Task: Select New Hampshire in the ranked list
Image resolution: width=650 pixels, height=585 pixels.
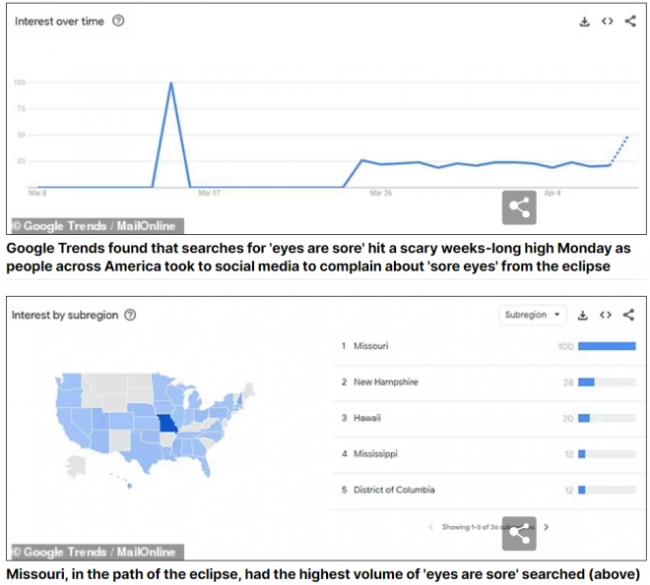Action: [385, 382]
